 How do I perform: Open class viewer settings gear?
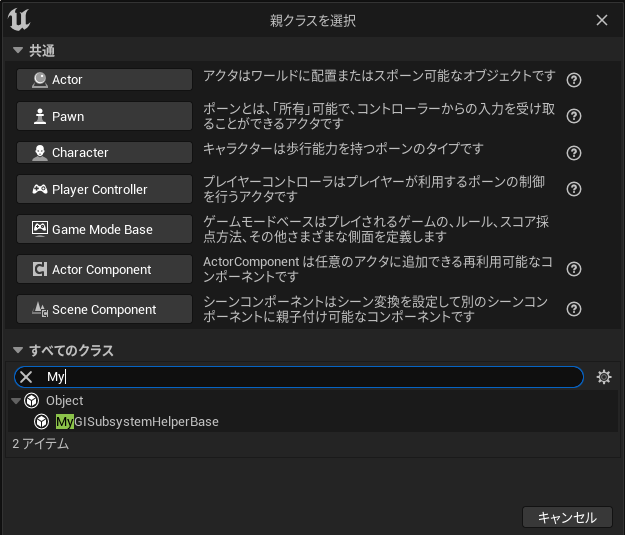coord(603,377)
